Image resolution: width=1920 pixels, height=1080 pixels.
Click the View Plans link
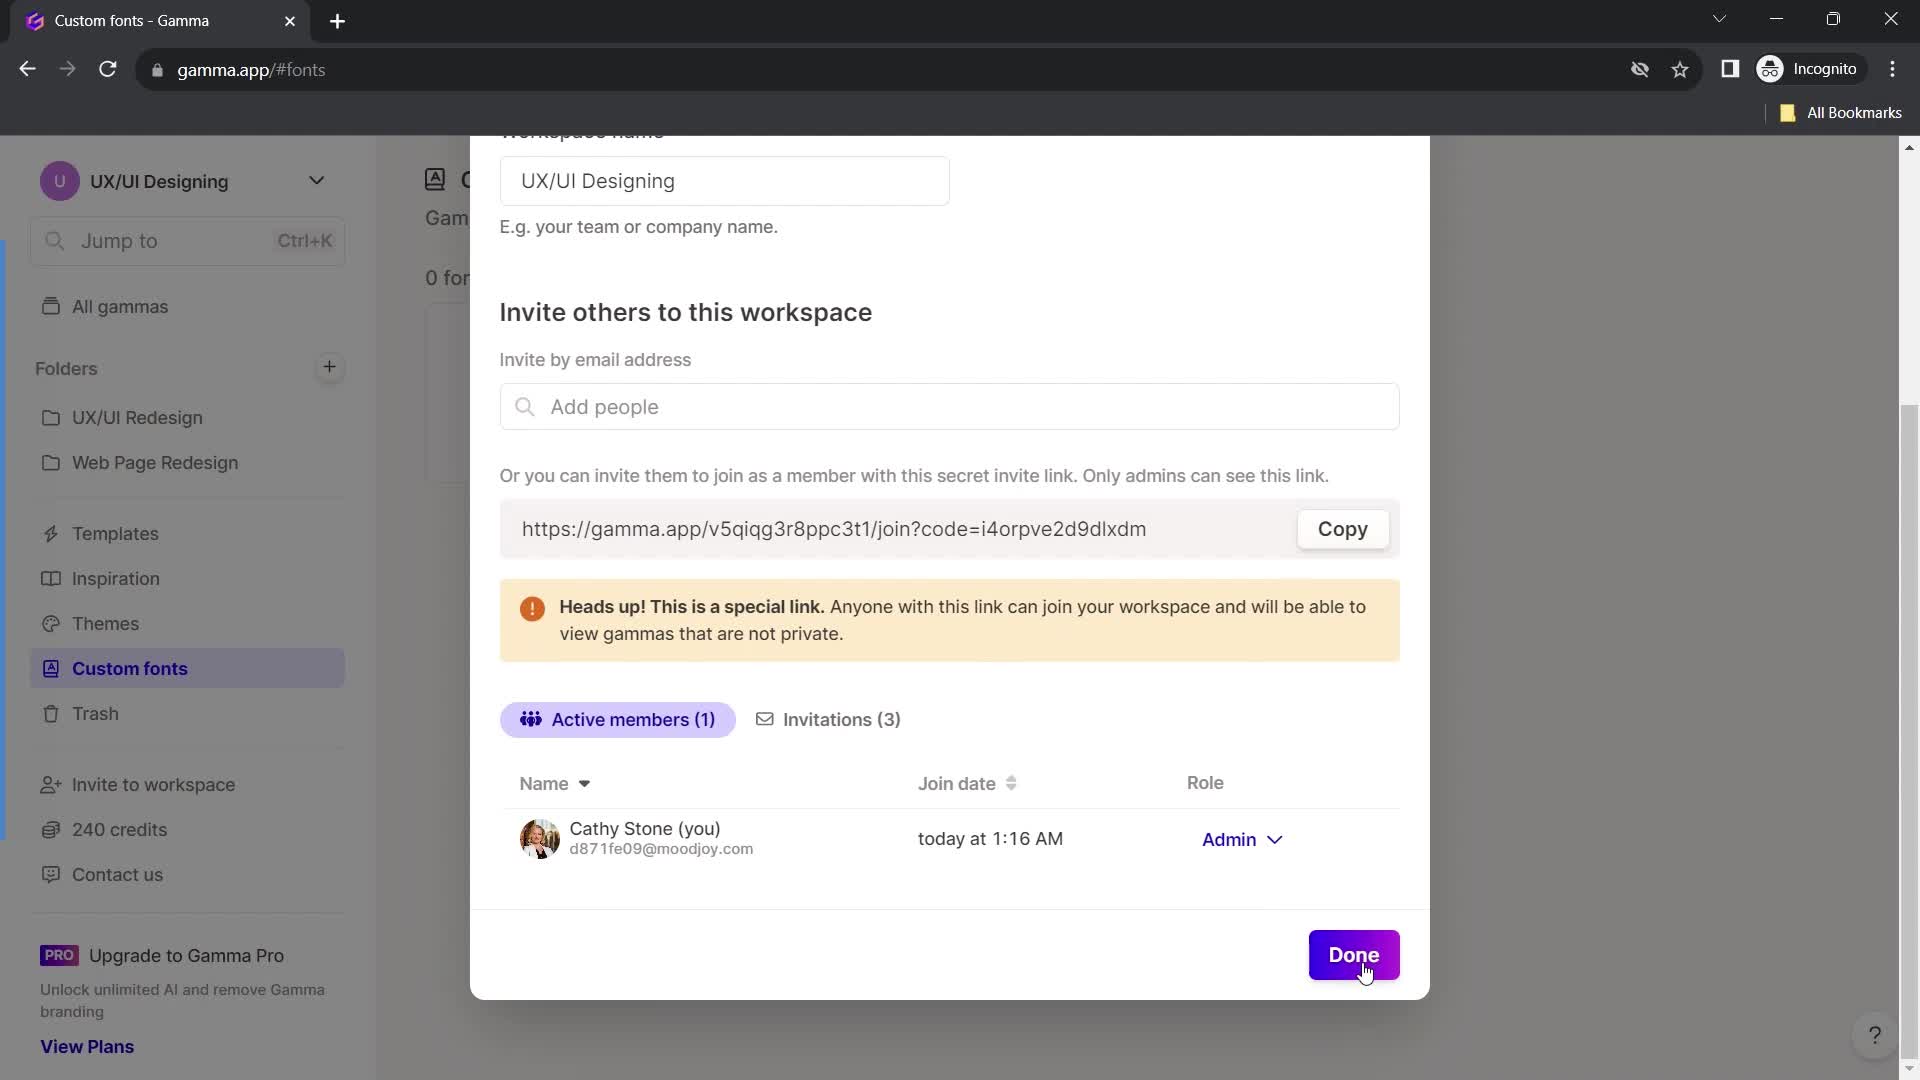(x=86, y=1046)
